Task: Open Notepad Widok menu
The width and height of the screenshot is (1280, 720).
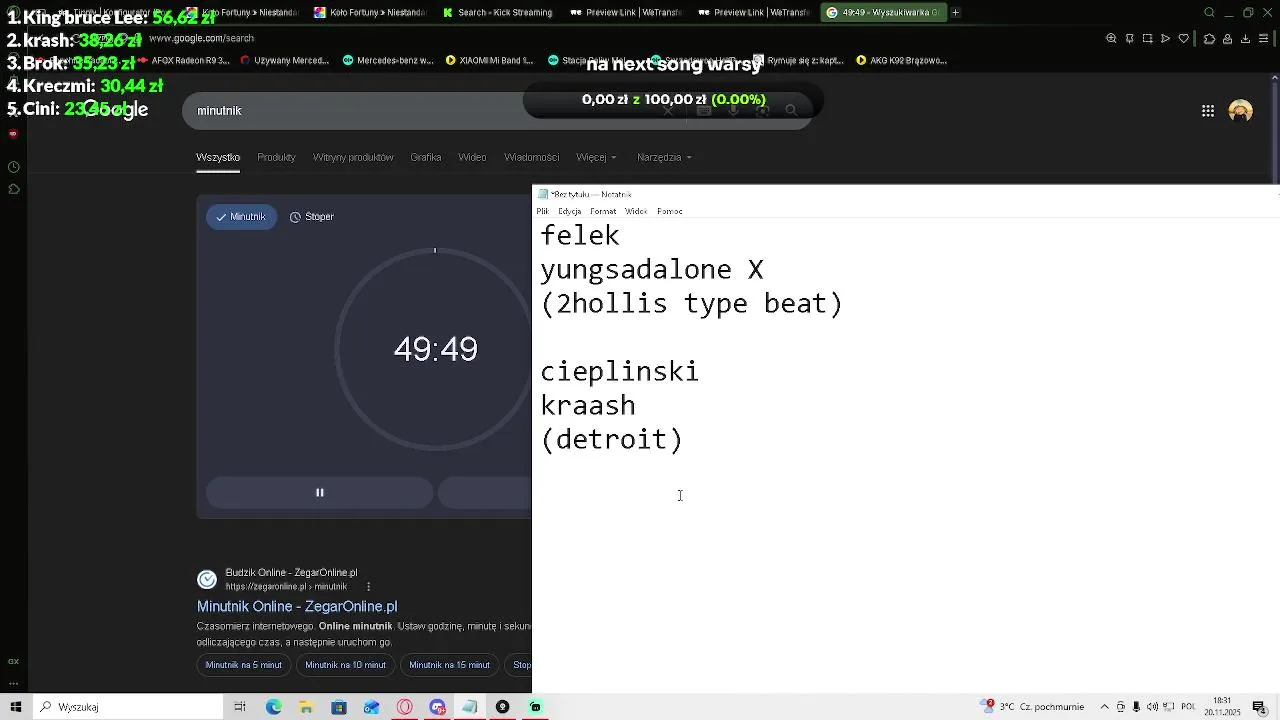Action: click(x=636, y=211)
